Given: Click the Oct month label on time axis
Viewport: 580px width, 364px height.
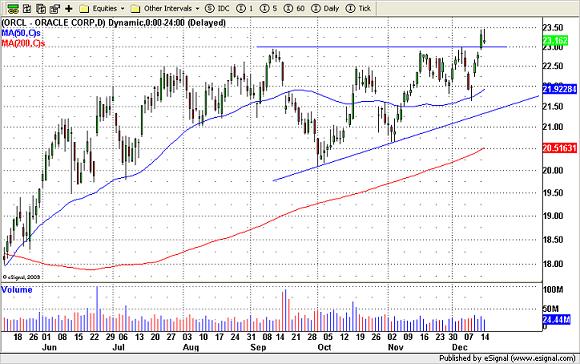Looking at the screenshot, I should (324, 347).
